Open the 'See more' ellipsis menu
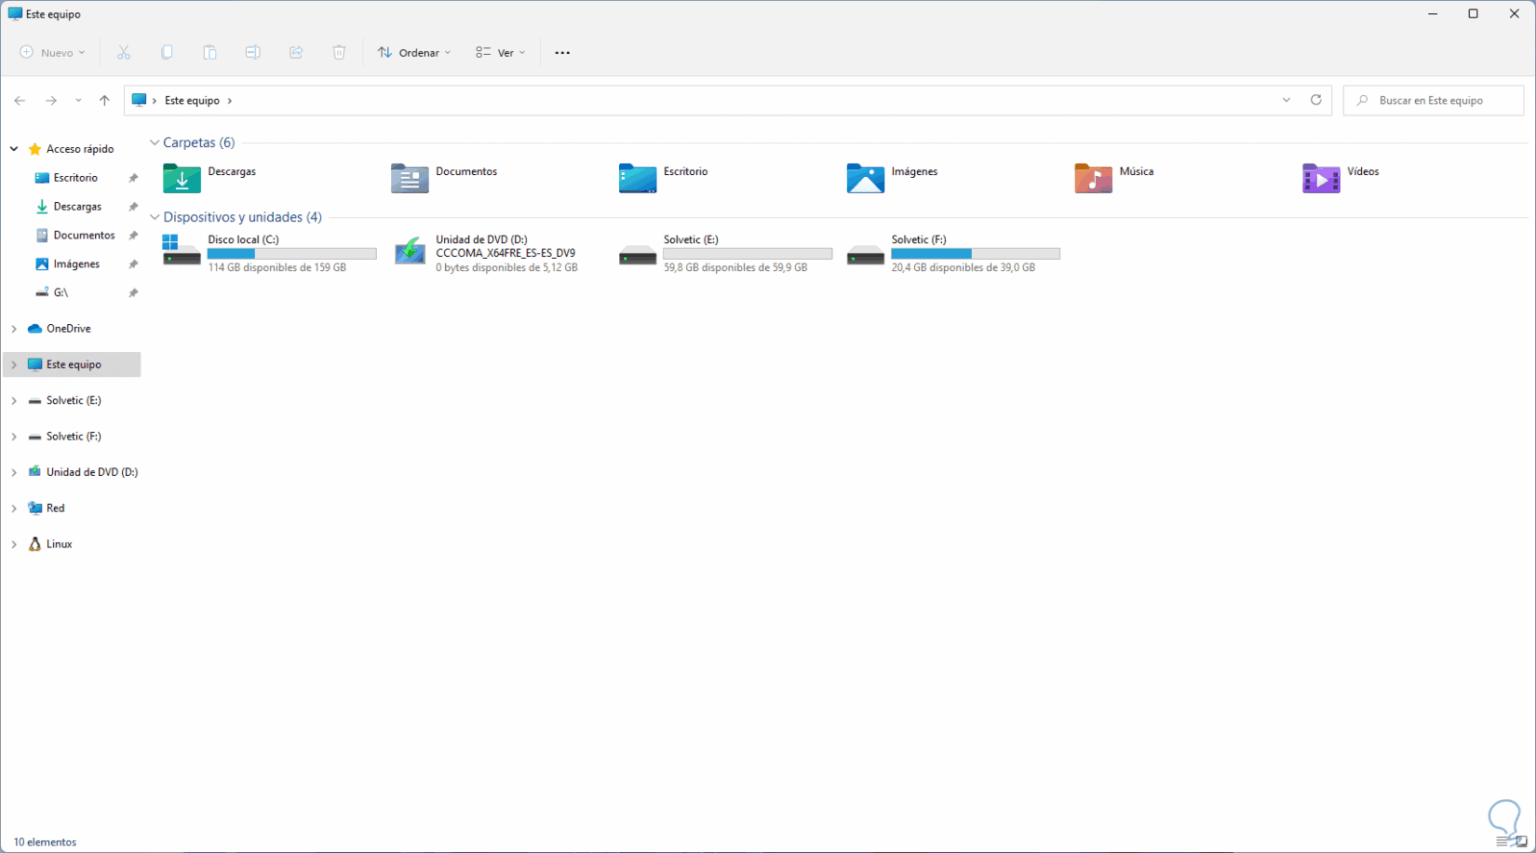1536x853 pixels. [562, 52]
